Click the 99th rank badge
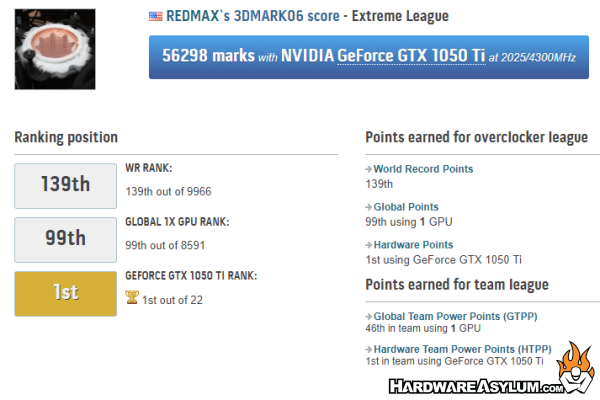 (x=65, y=240)
